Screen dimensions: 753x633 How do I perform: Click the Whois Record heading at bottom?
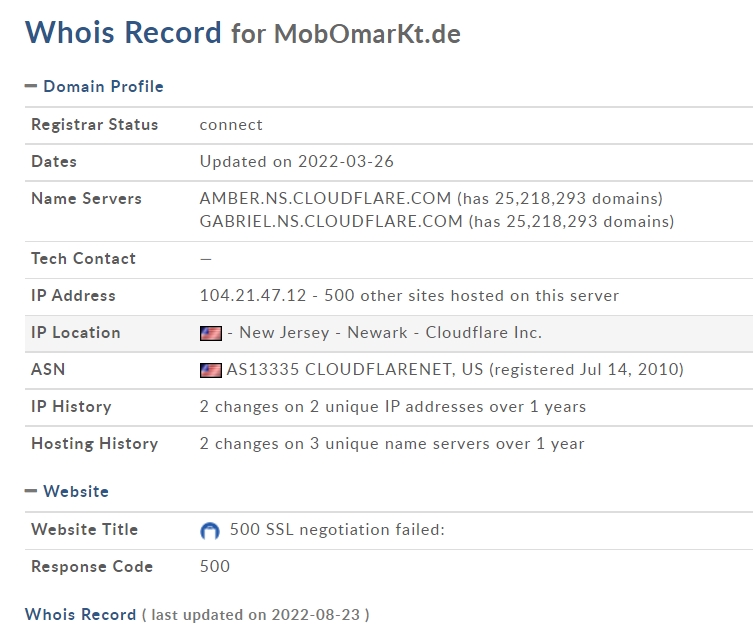(x=81, y=614)
